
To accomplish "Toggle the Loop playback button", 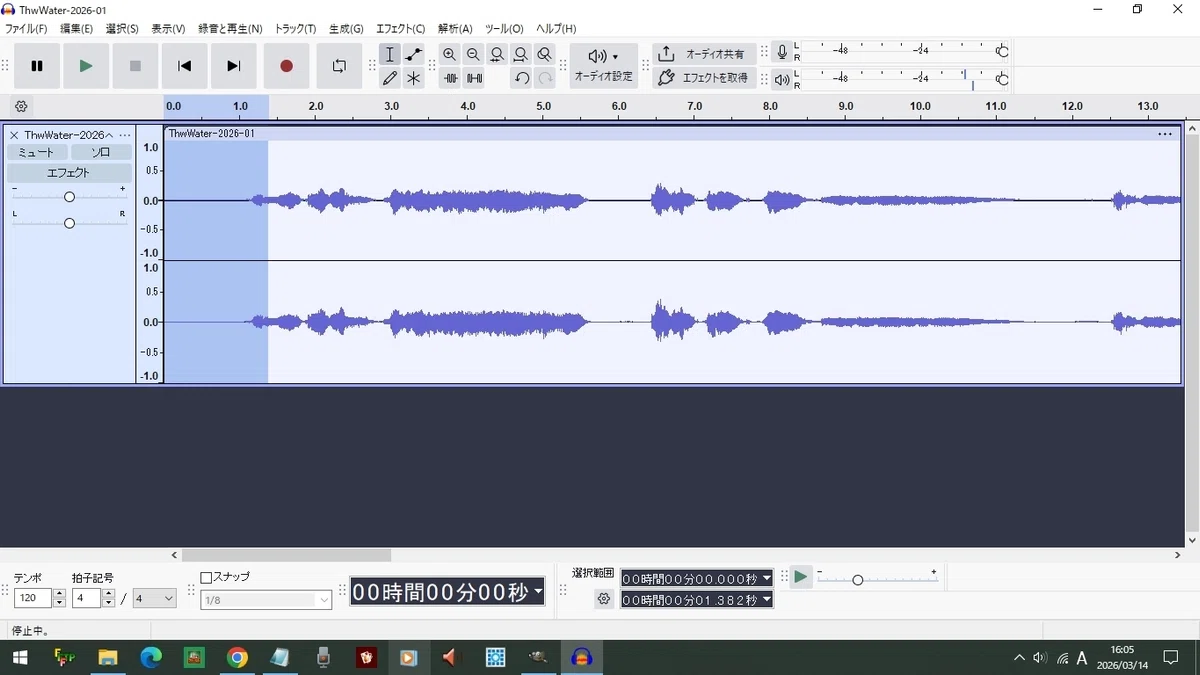I will pos(339,66).
